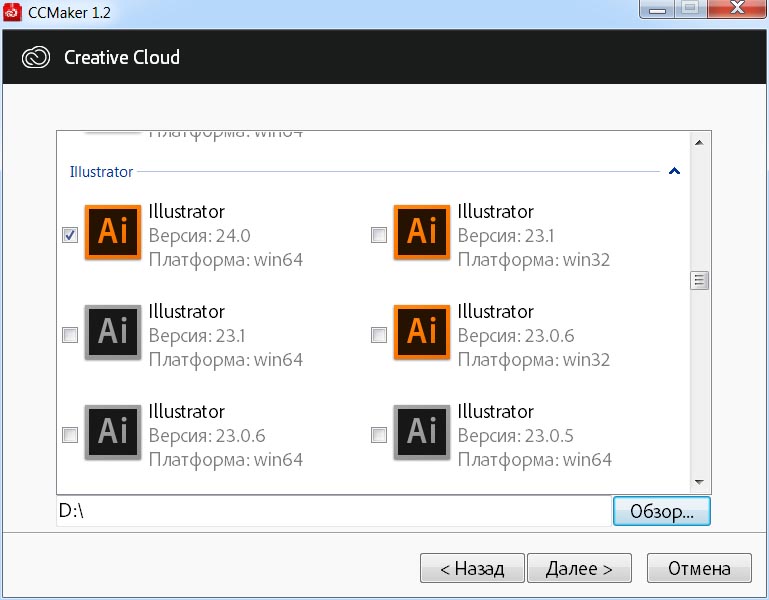Image resolution: width=769 pixels, height=600 pixels.
Task: Collapse the Illustrator section chevron
Action: pyautogui.click(x=674, y=171)
